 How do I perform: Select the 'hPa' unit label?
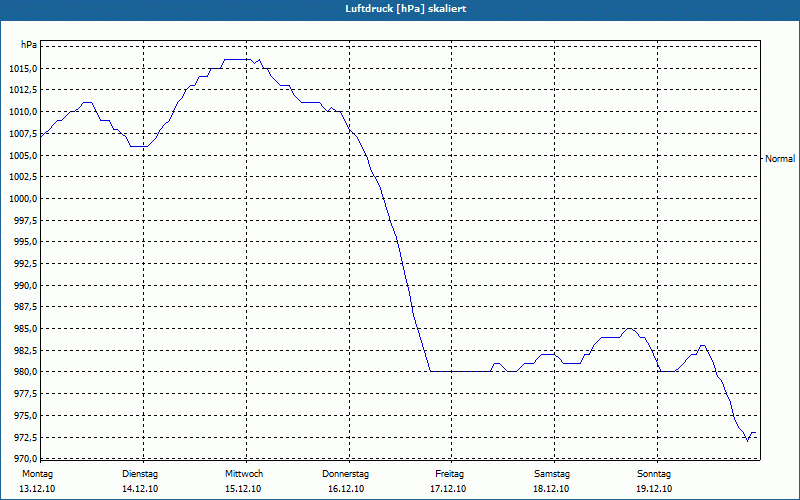[29, 45]
